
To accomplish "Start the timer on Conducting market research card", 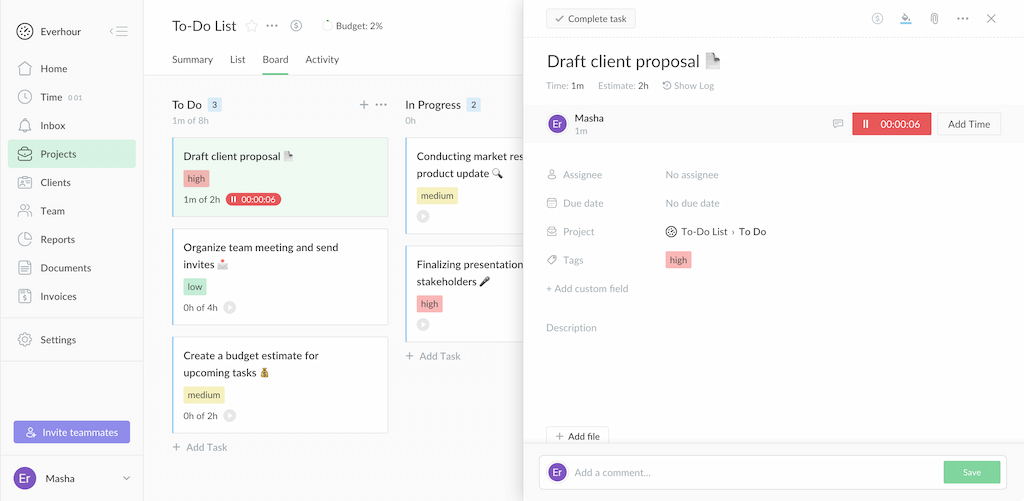I will click(423, 216).
